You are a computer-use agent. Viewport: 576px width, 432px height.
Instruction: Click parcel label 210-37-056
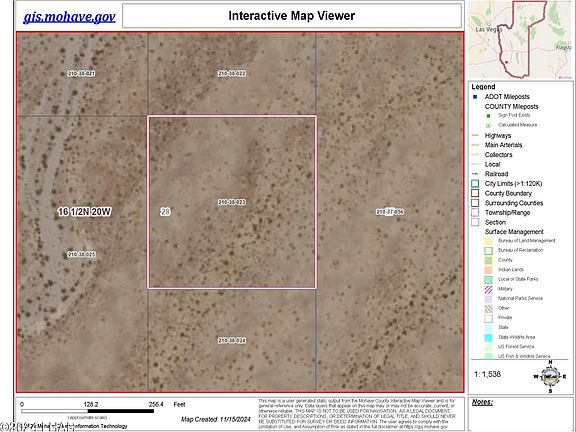pyautogui.click(x=390, y=212)
